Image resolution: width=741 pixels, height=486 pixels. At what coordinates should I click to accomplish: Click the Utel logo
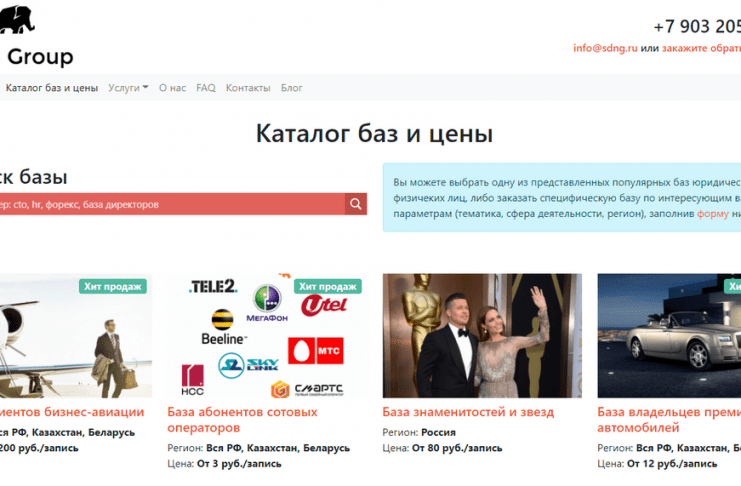click(324, 305)
